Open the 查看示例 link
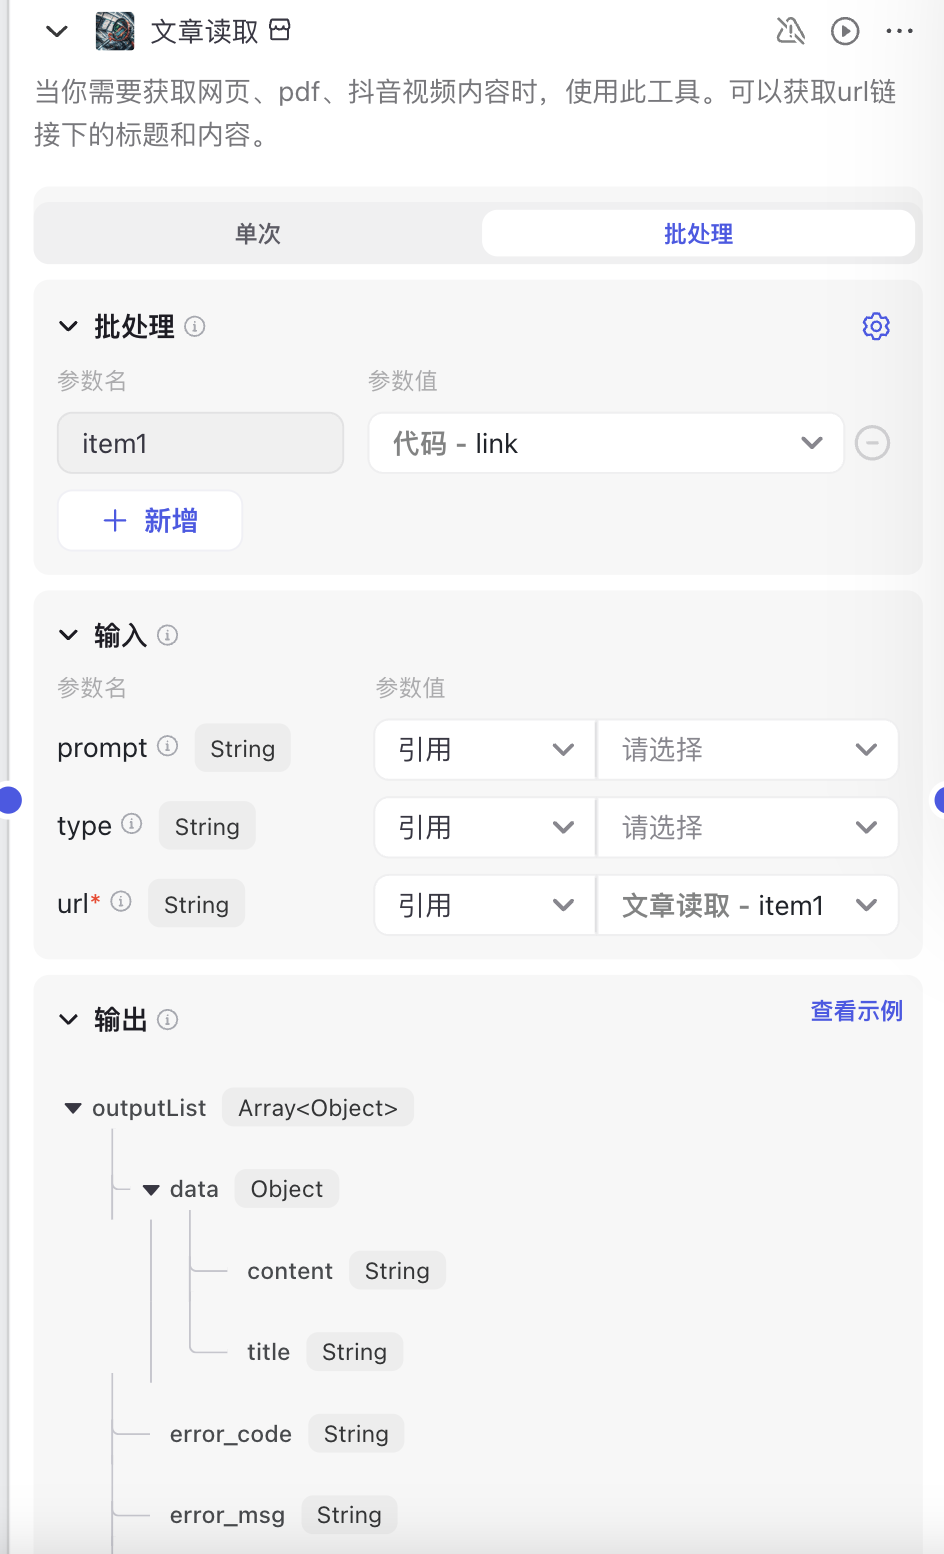Image resolution: width=944 pixels, height=1554 pixels. pos(856,1011)
